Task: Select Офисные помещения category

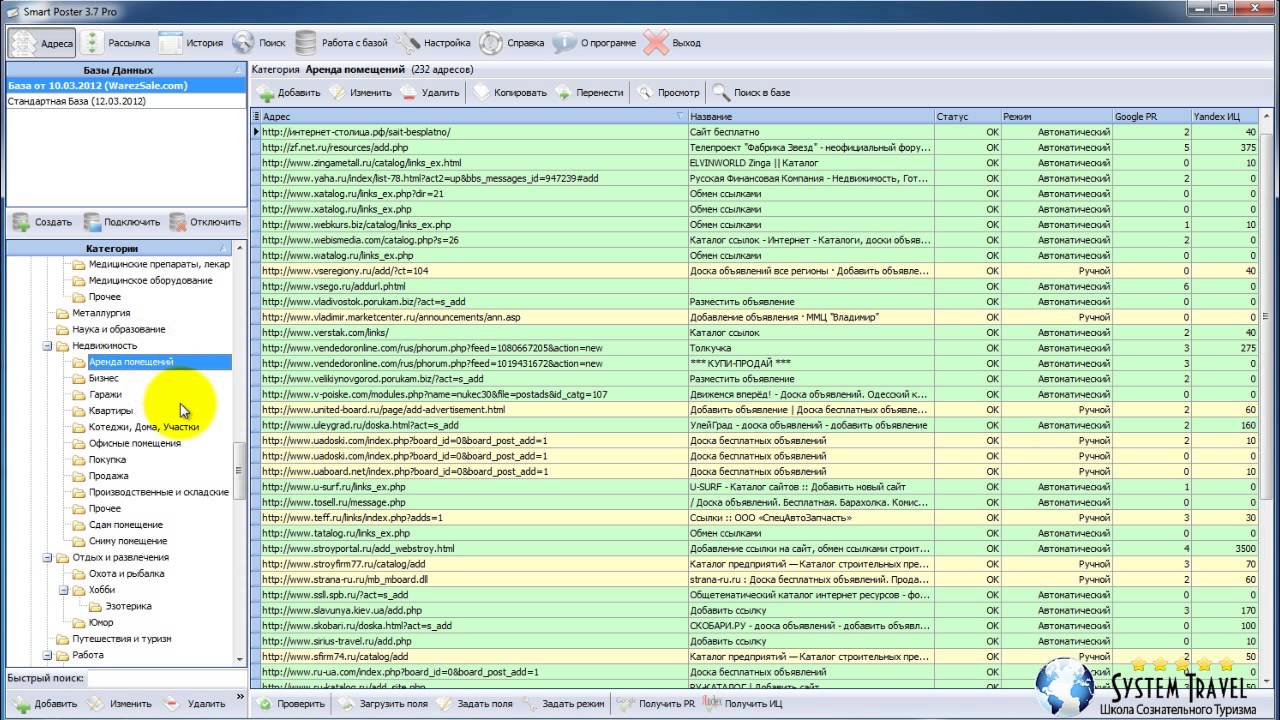Action: coord(135,443)
